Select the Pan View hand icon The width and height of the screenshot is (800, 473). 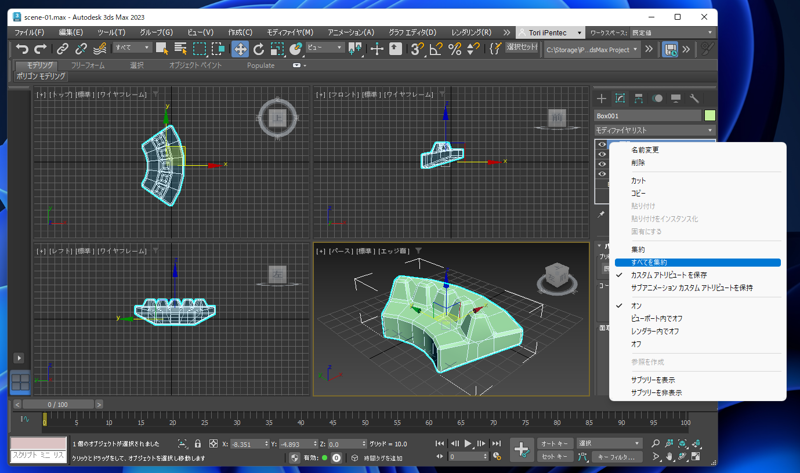(x=669, y=456)
